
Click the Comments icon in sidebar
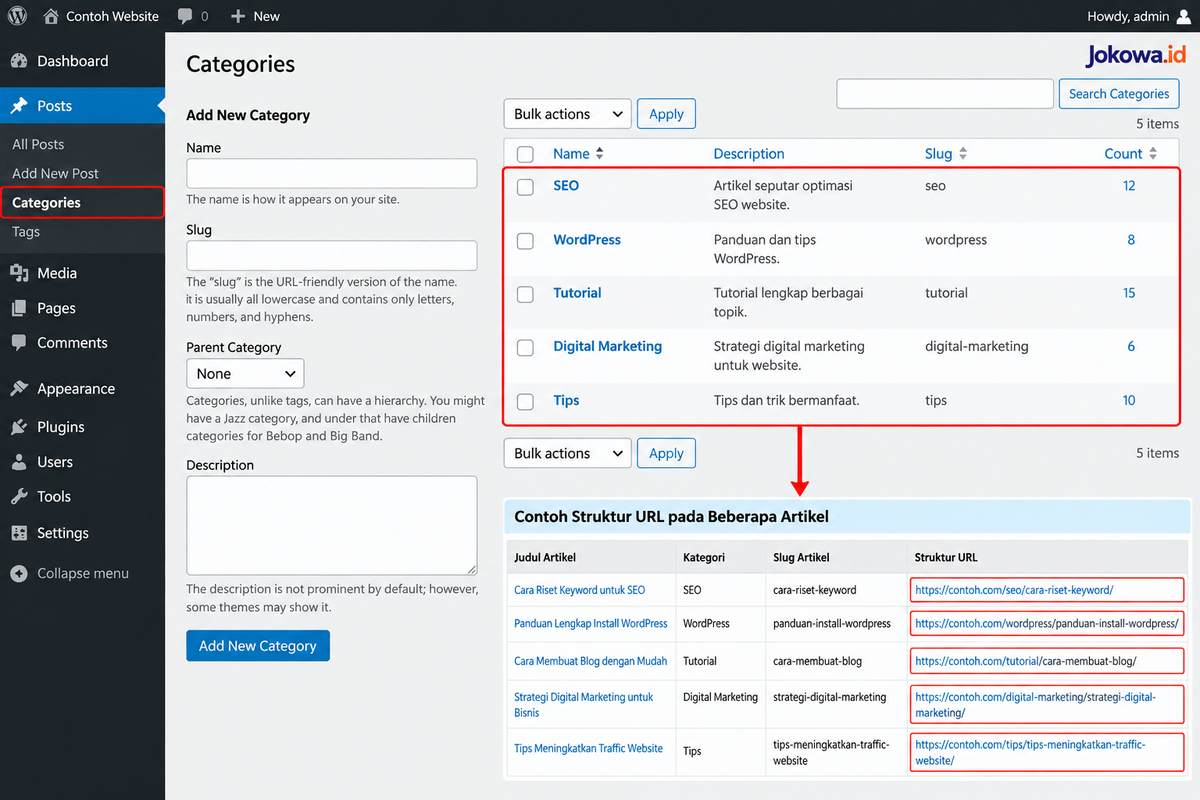pyautogui.click(x=19, y=343)
